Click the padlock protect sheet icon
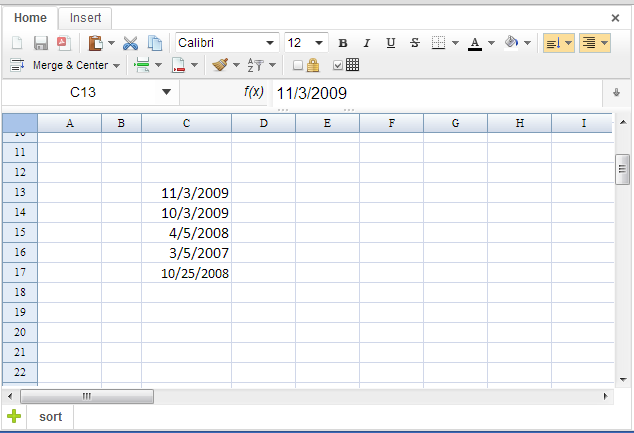The width and height of the screenshot is (634, 433). pyautogui.click(x=313, y=65)
